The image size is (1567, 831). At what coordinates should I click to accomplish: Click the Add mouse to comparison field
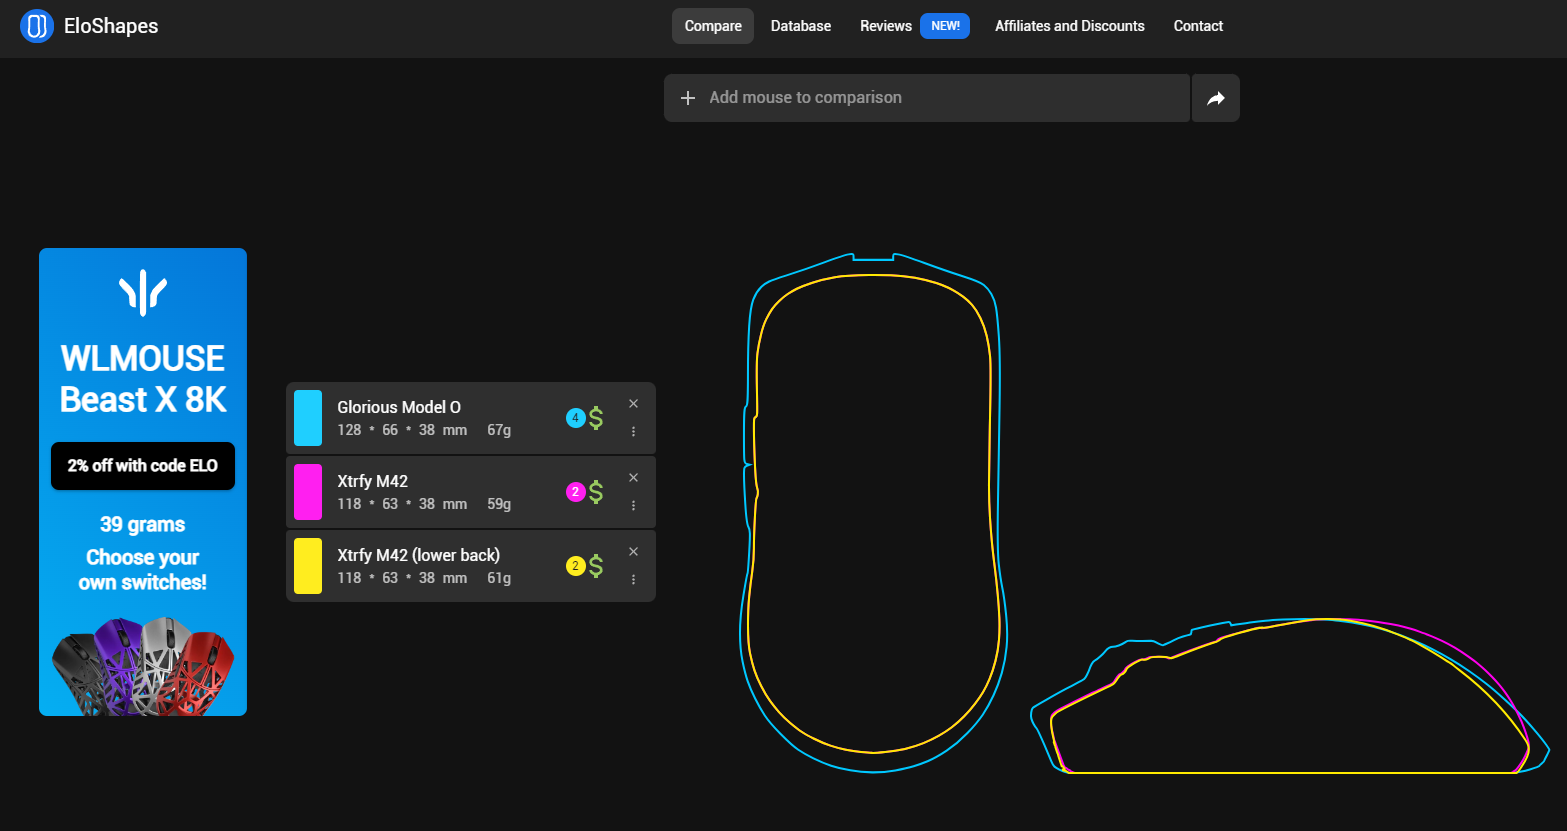point(927,98)
